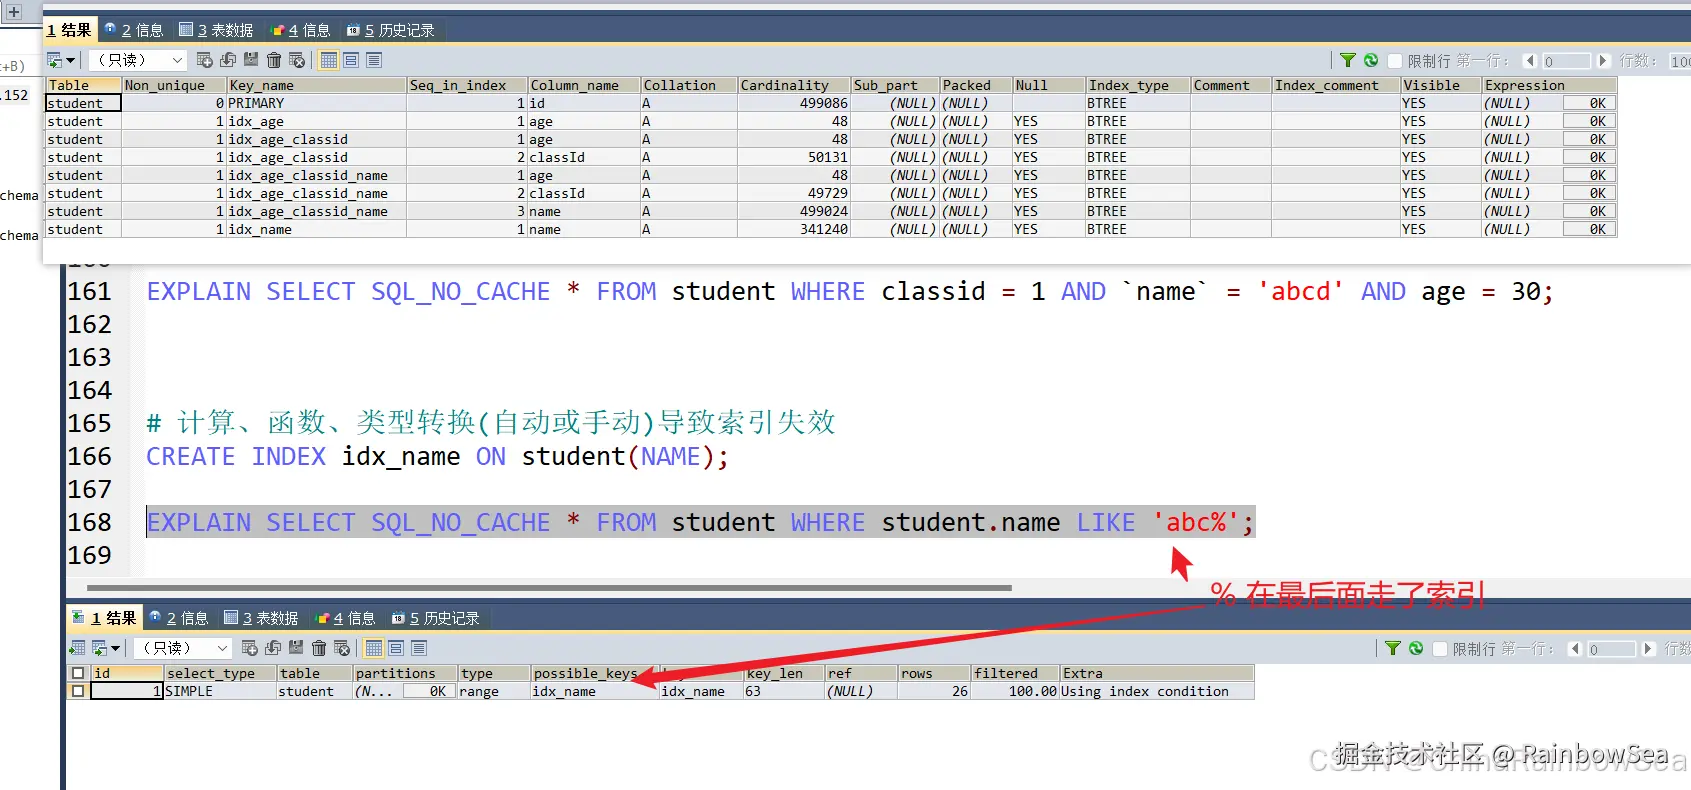
Task: Open lower panel 2 信息 tab
Action: [179, 618]
